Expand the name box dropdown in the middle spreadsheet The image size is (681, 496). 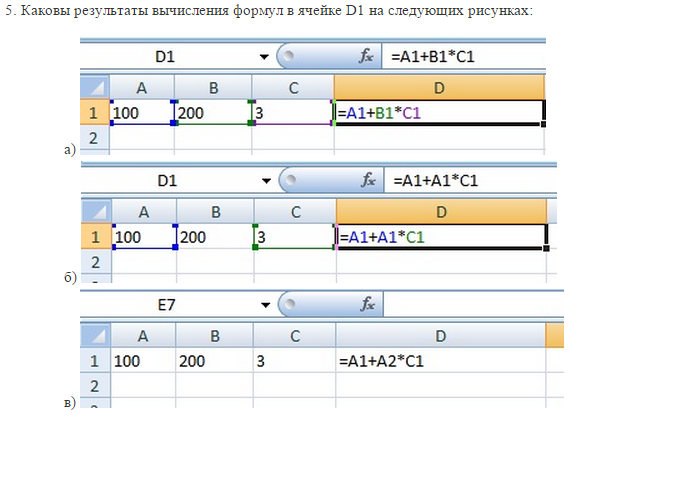266,181
